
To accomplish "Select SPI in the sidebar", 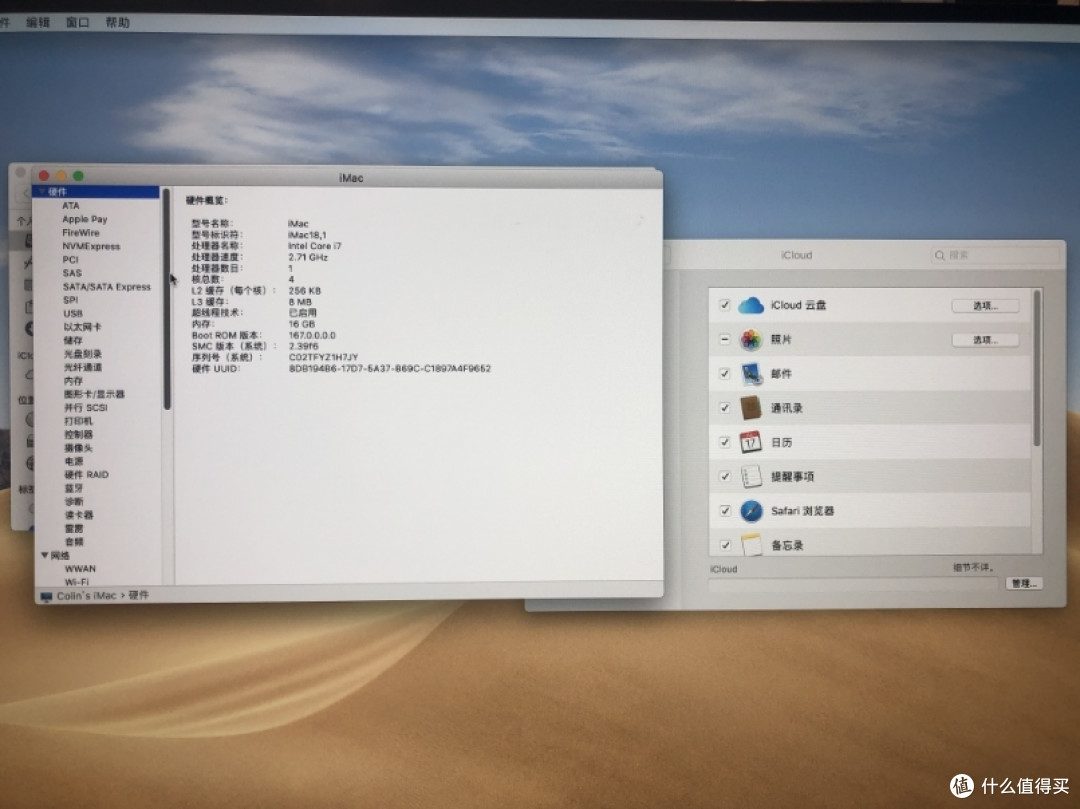I will [x=70, y=300].
